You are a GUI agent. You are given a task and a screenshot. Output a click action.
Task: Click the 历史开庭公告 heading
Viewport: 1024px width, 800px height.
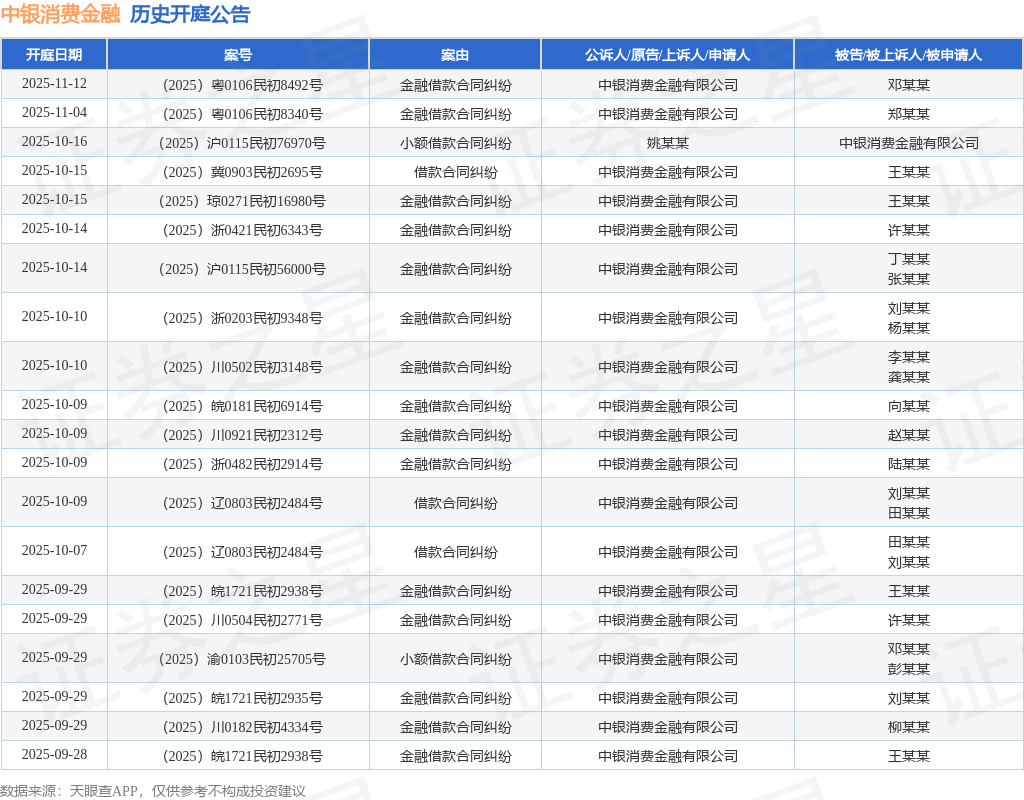tap(190, 14)
